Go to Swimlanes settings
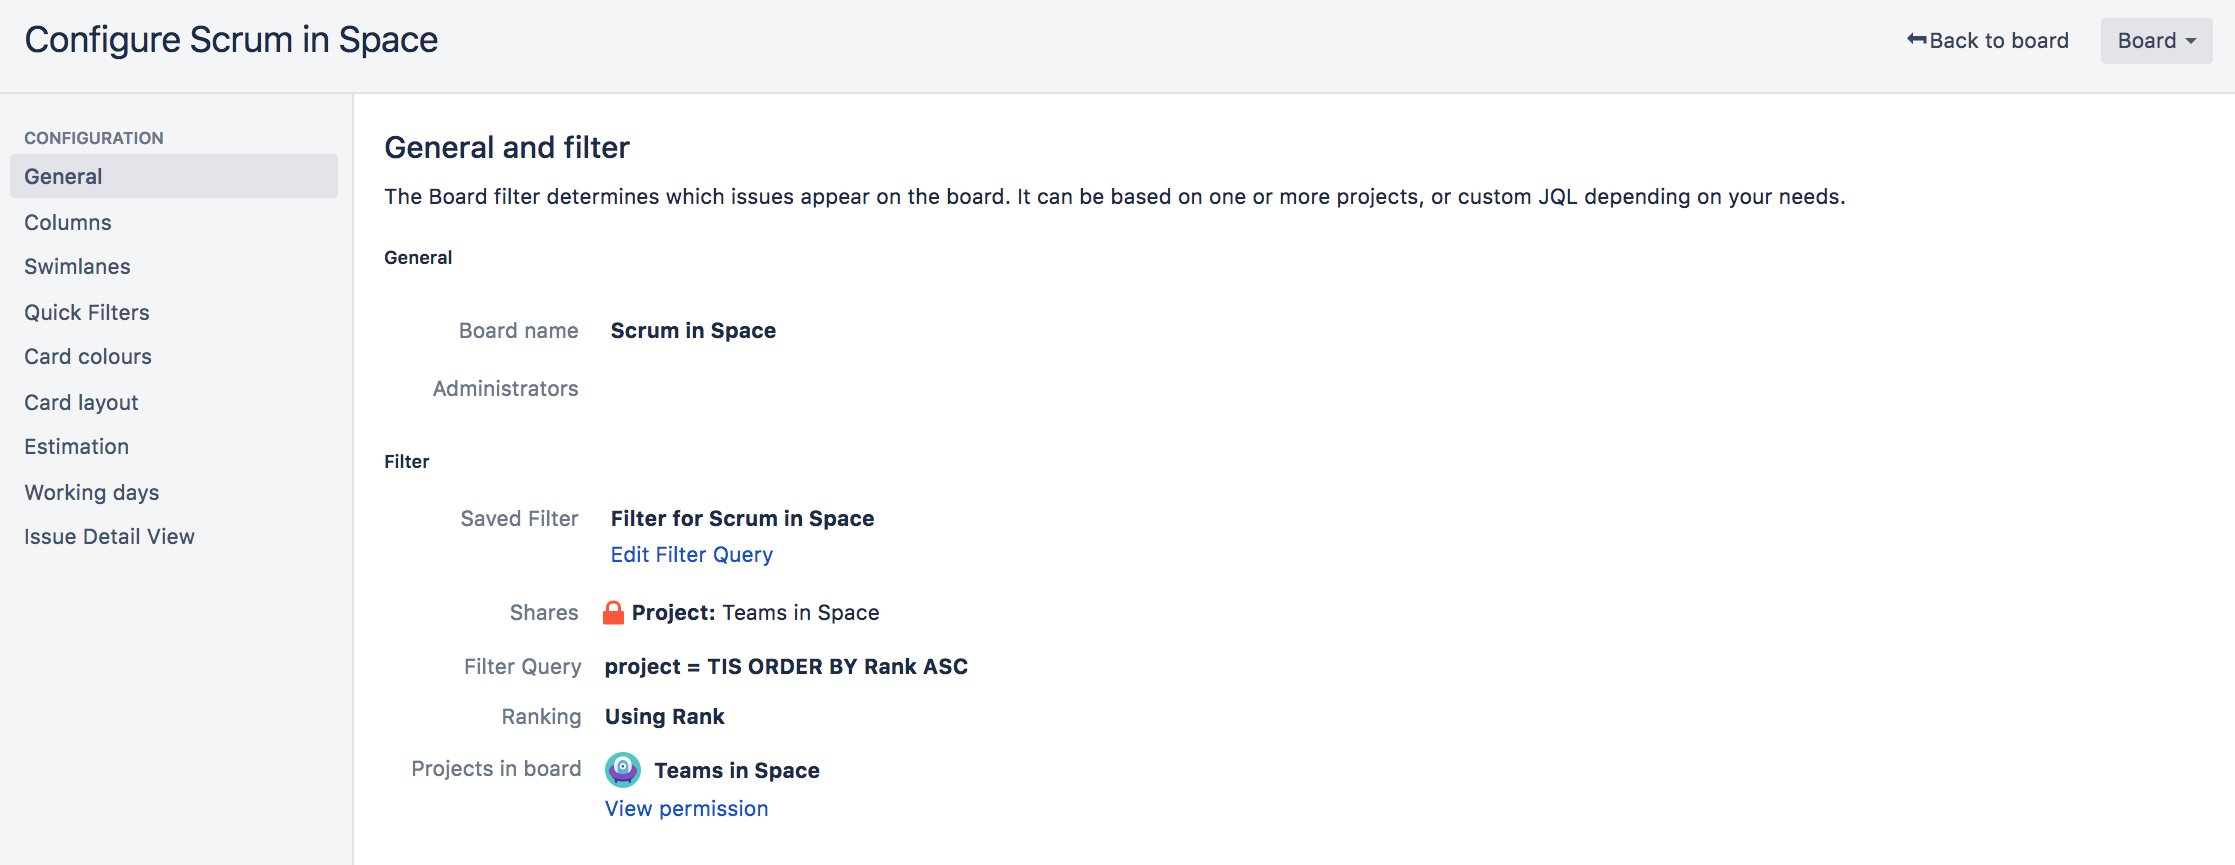This screenshot has width=2235, height=865. point(77,267)
